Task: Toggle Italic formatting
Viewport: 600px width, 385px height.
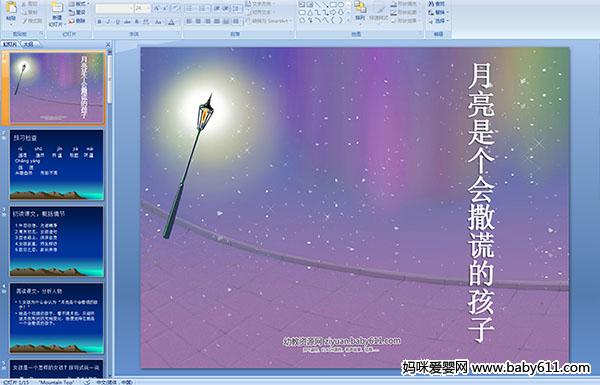Action: [109, 22]
